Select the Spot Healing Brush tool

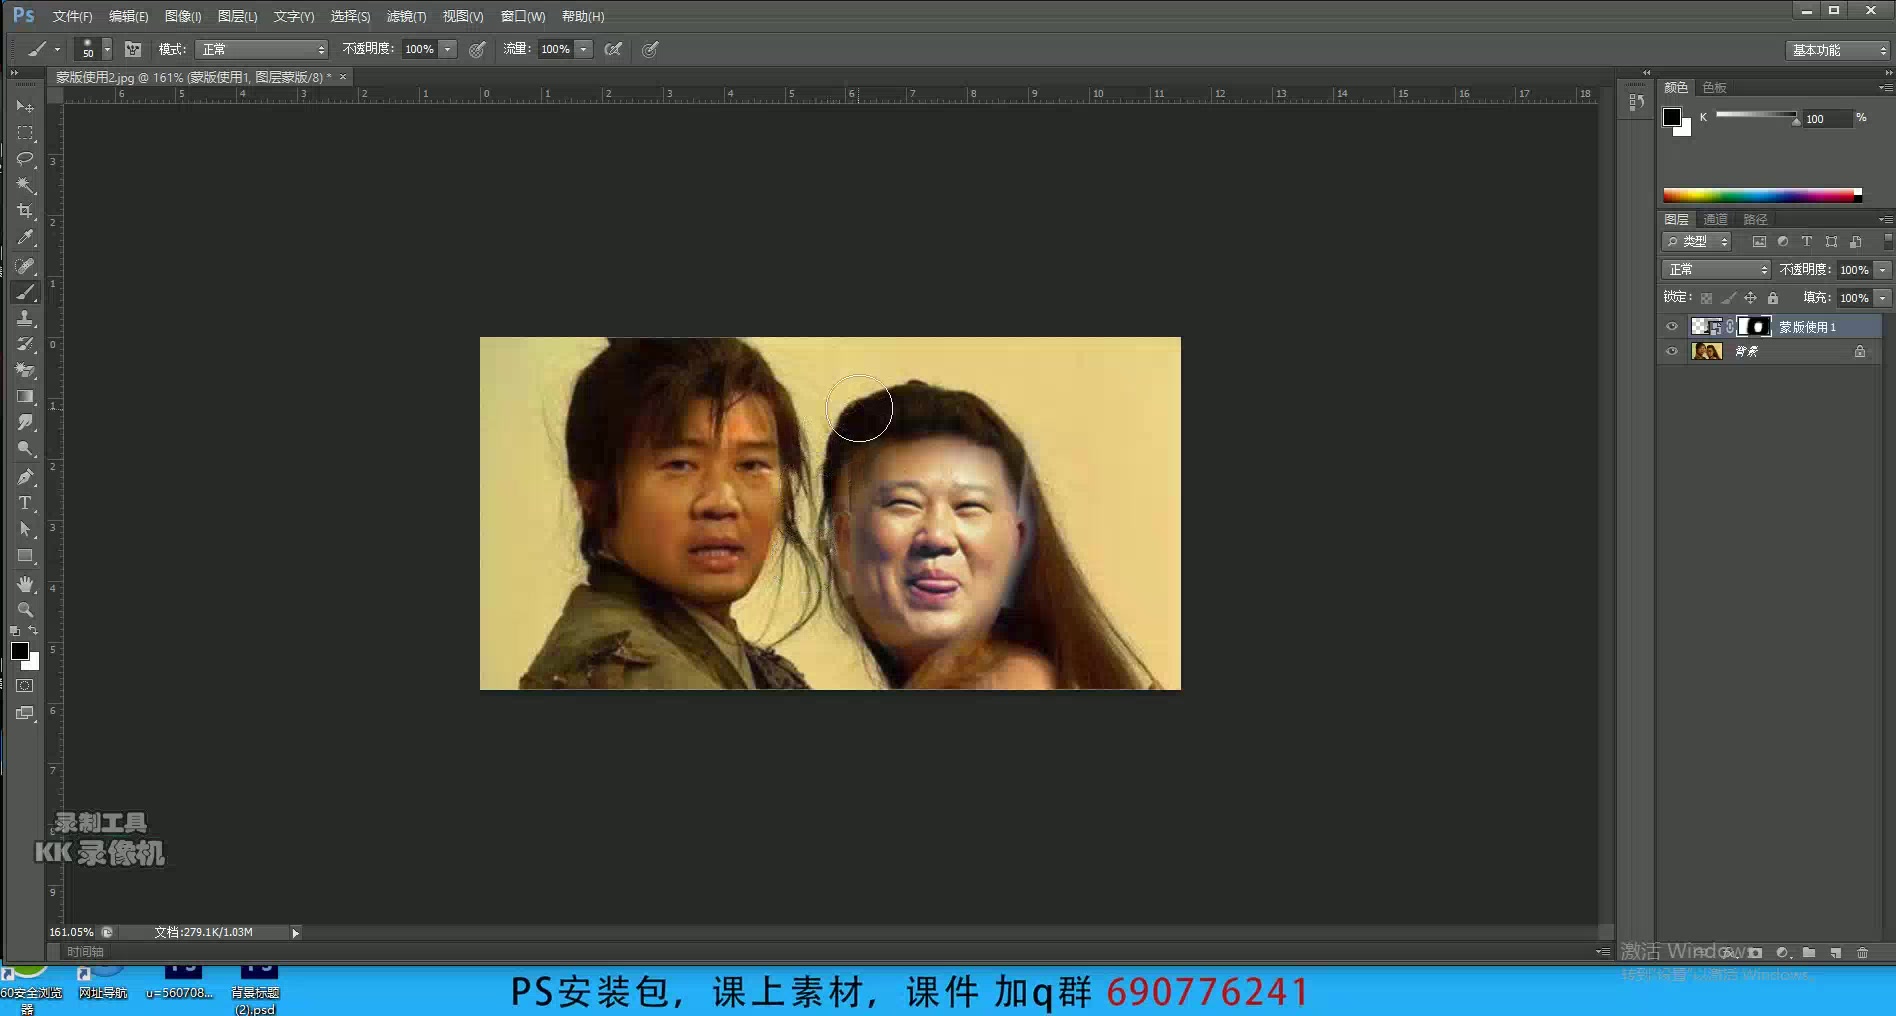tap(25, 266)
